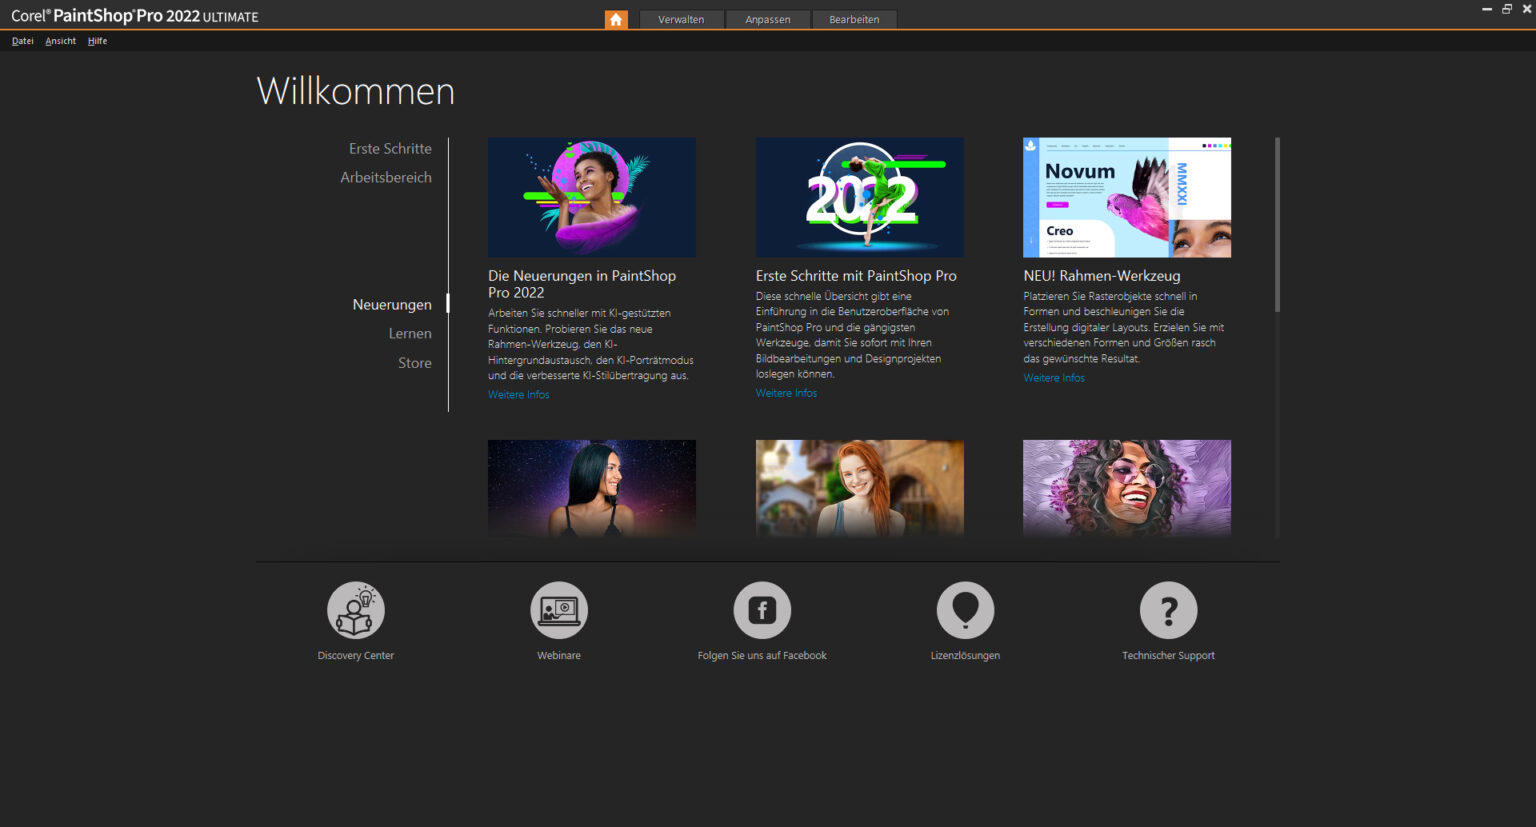Screen dimensions: 1536x827
Task: Click the Facebook follow icon
Action: pos(762,610)
